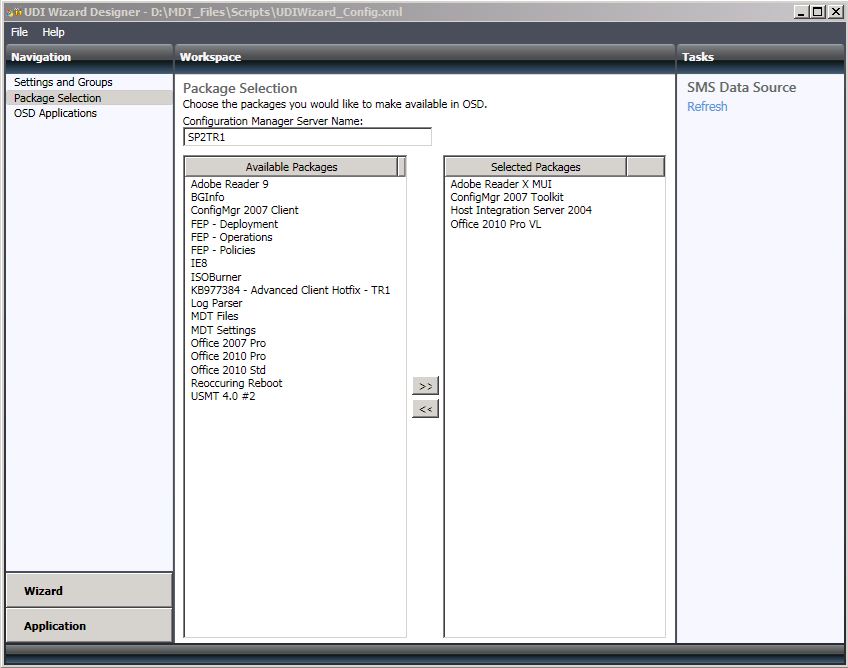Click the Configuration Manager Server Name field

click(x=307, y=137)
